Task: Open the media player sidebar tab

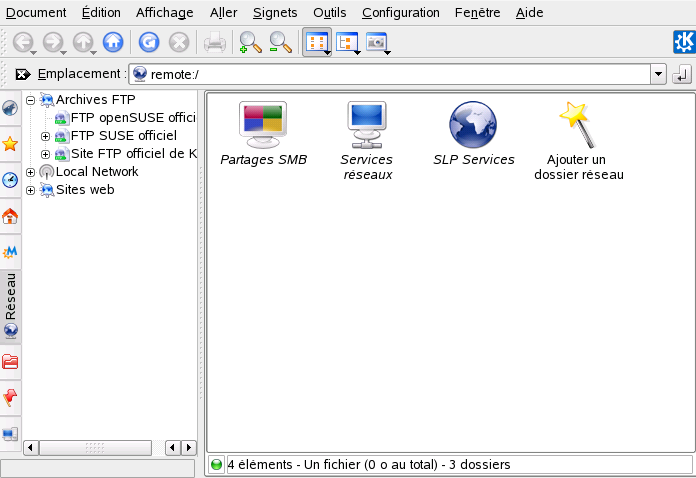Action: tap(10, 252)
